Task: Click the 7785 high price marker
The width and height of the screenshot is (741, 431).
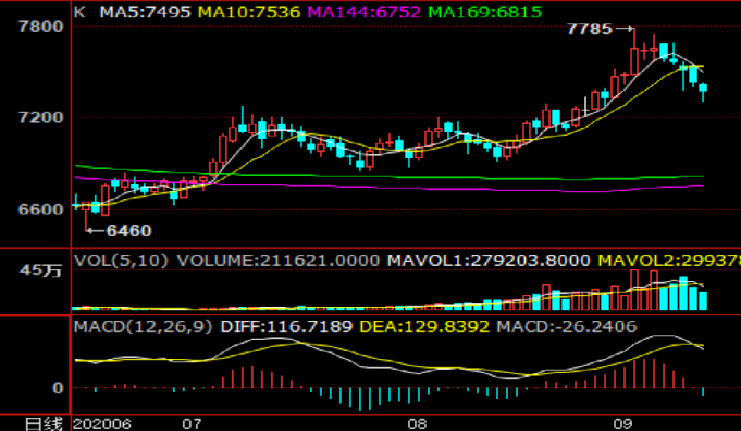Action: pos(589,29)
